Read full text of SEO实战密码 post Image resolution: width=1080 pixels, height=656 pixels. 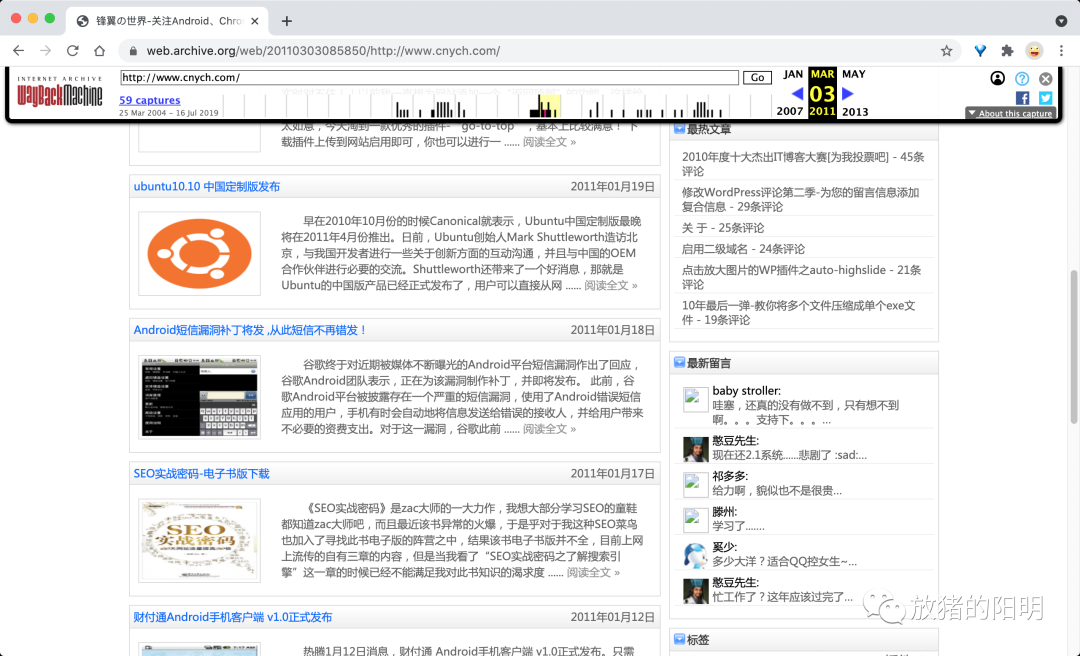click(593, 572)
